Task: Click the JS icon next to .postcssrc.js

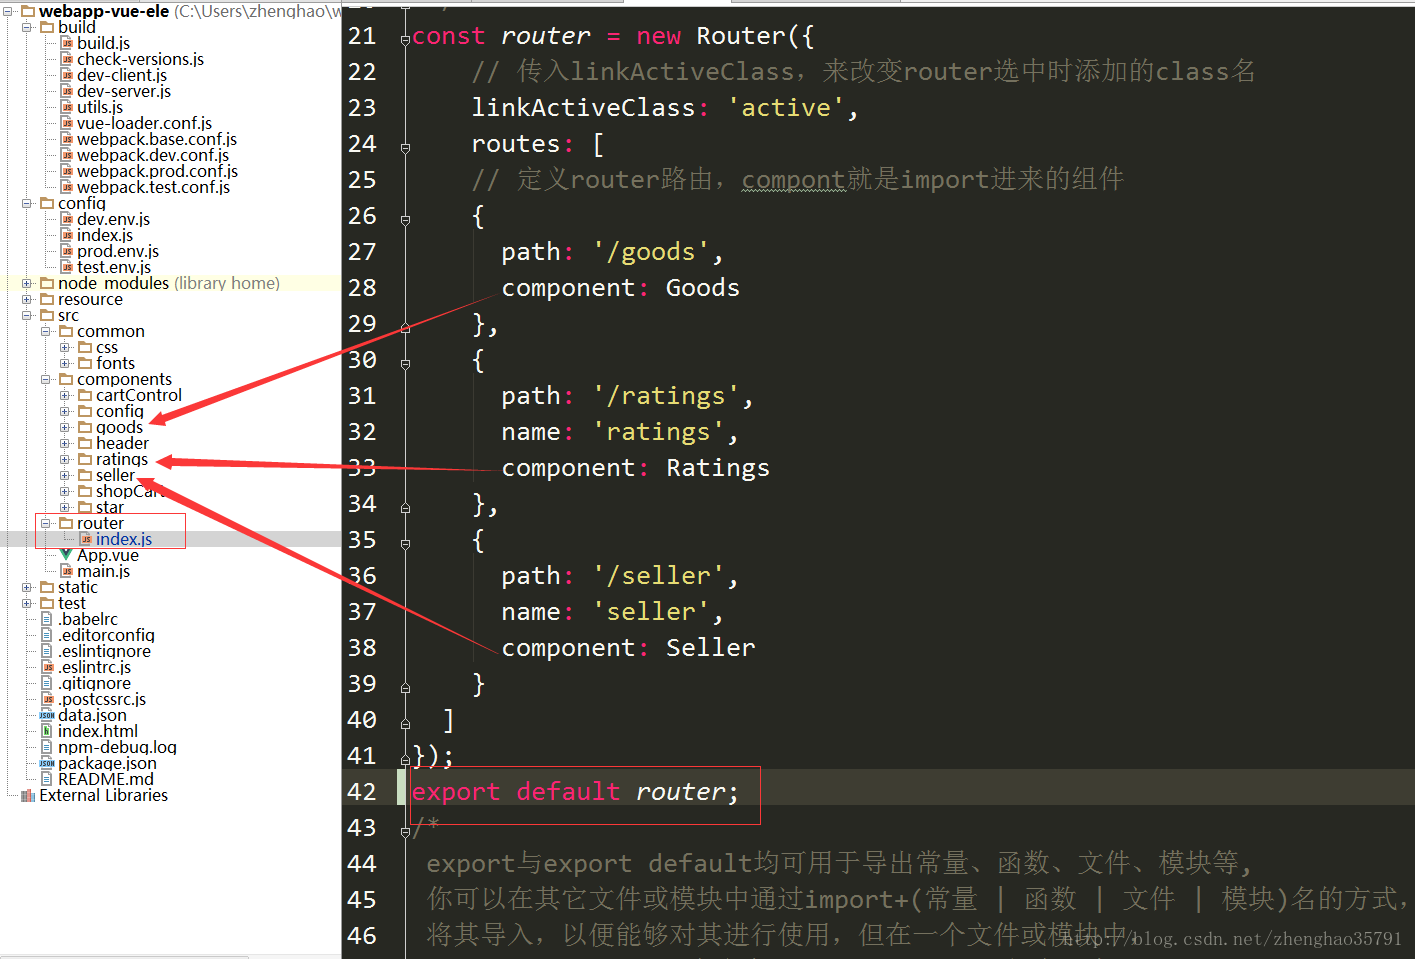Action: pos(47,699)
